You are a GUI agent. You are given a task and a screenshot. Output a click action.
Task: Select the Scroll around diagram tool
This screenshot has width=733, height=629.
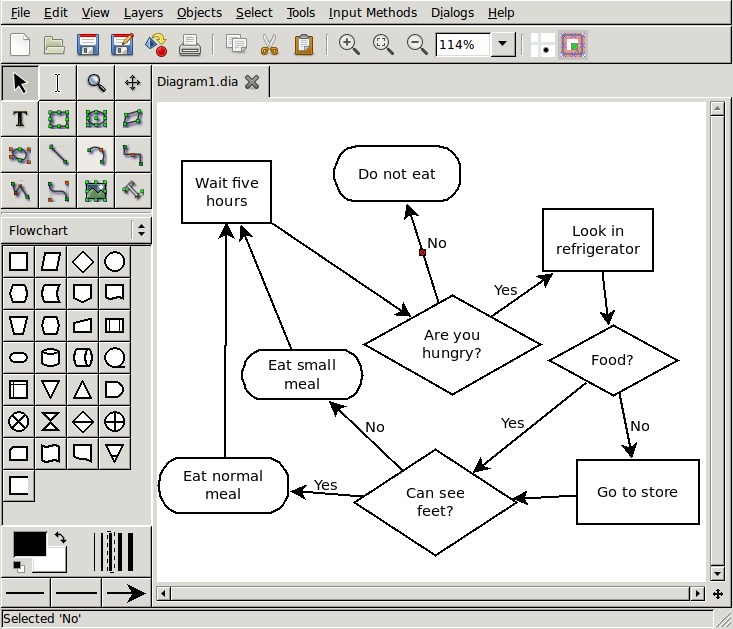132,82
